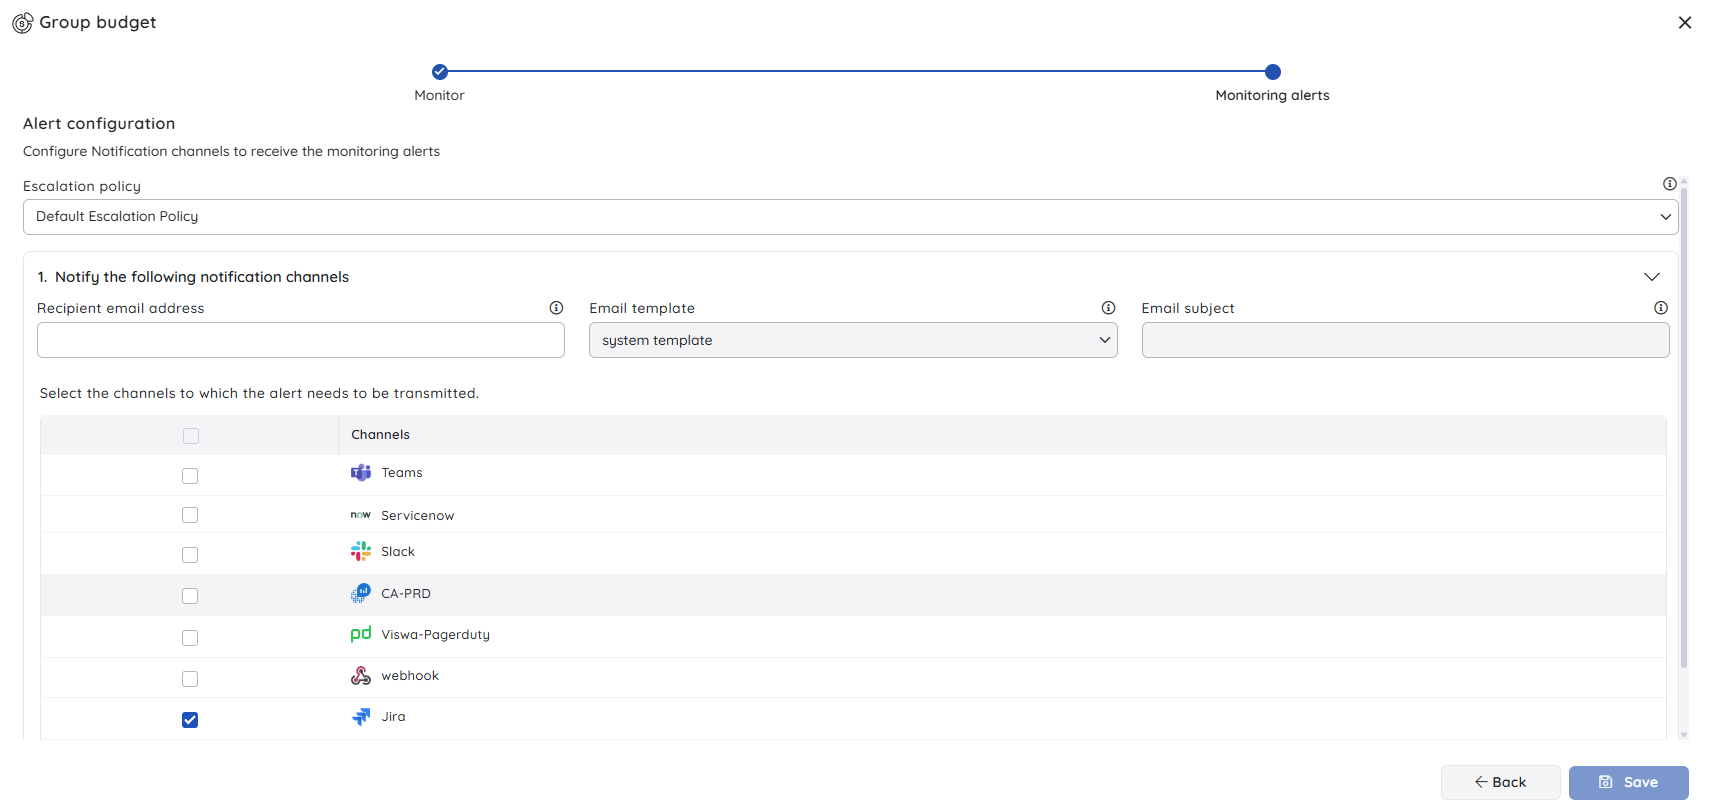Viewport: 1712px width, 812px height.
Task: Open the Escalation policy dropdown
Action: coord(850,217)
